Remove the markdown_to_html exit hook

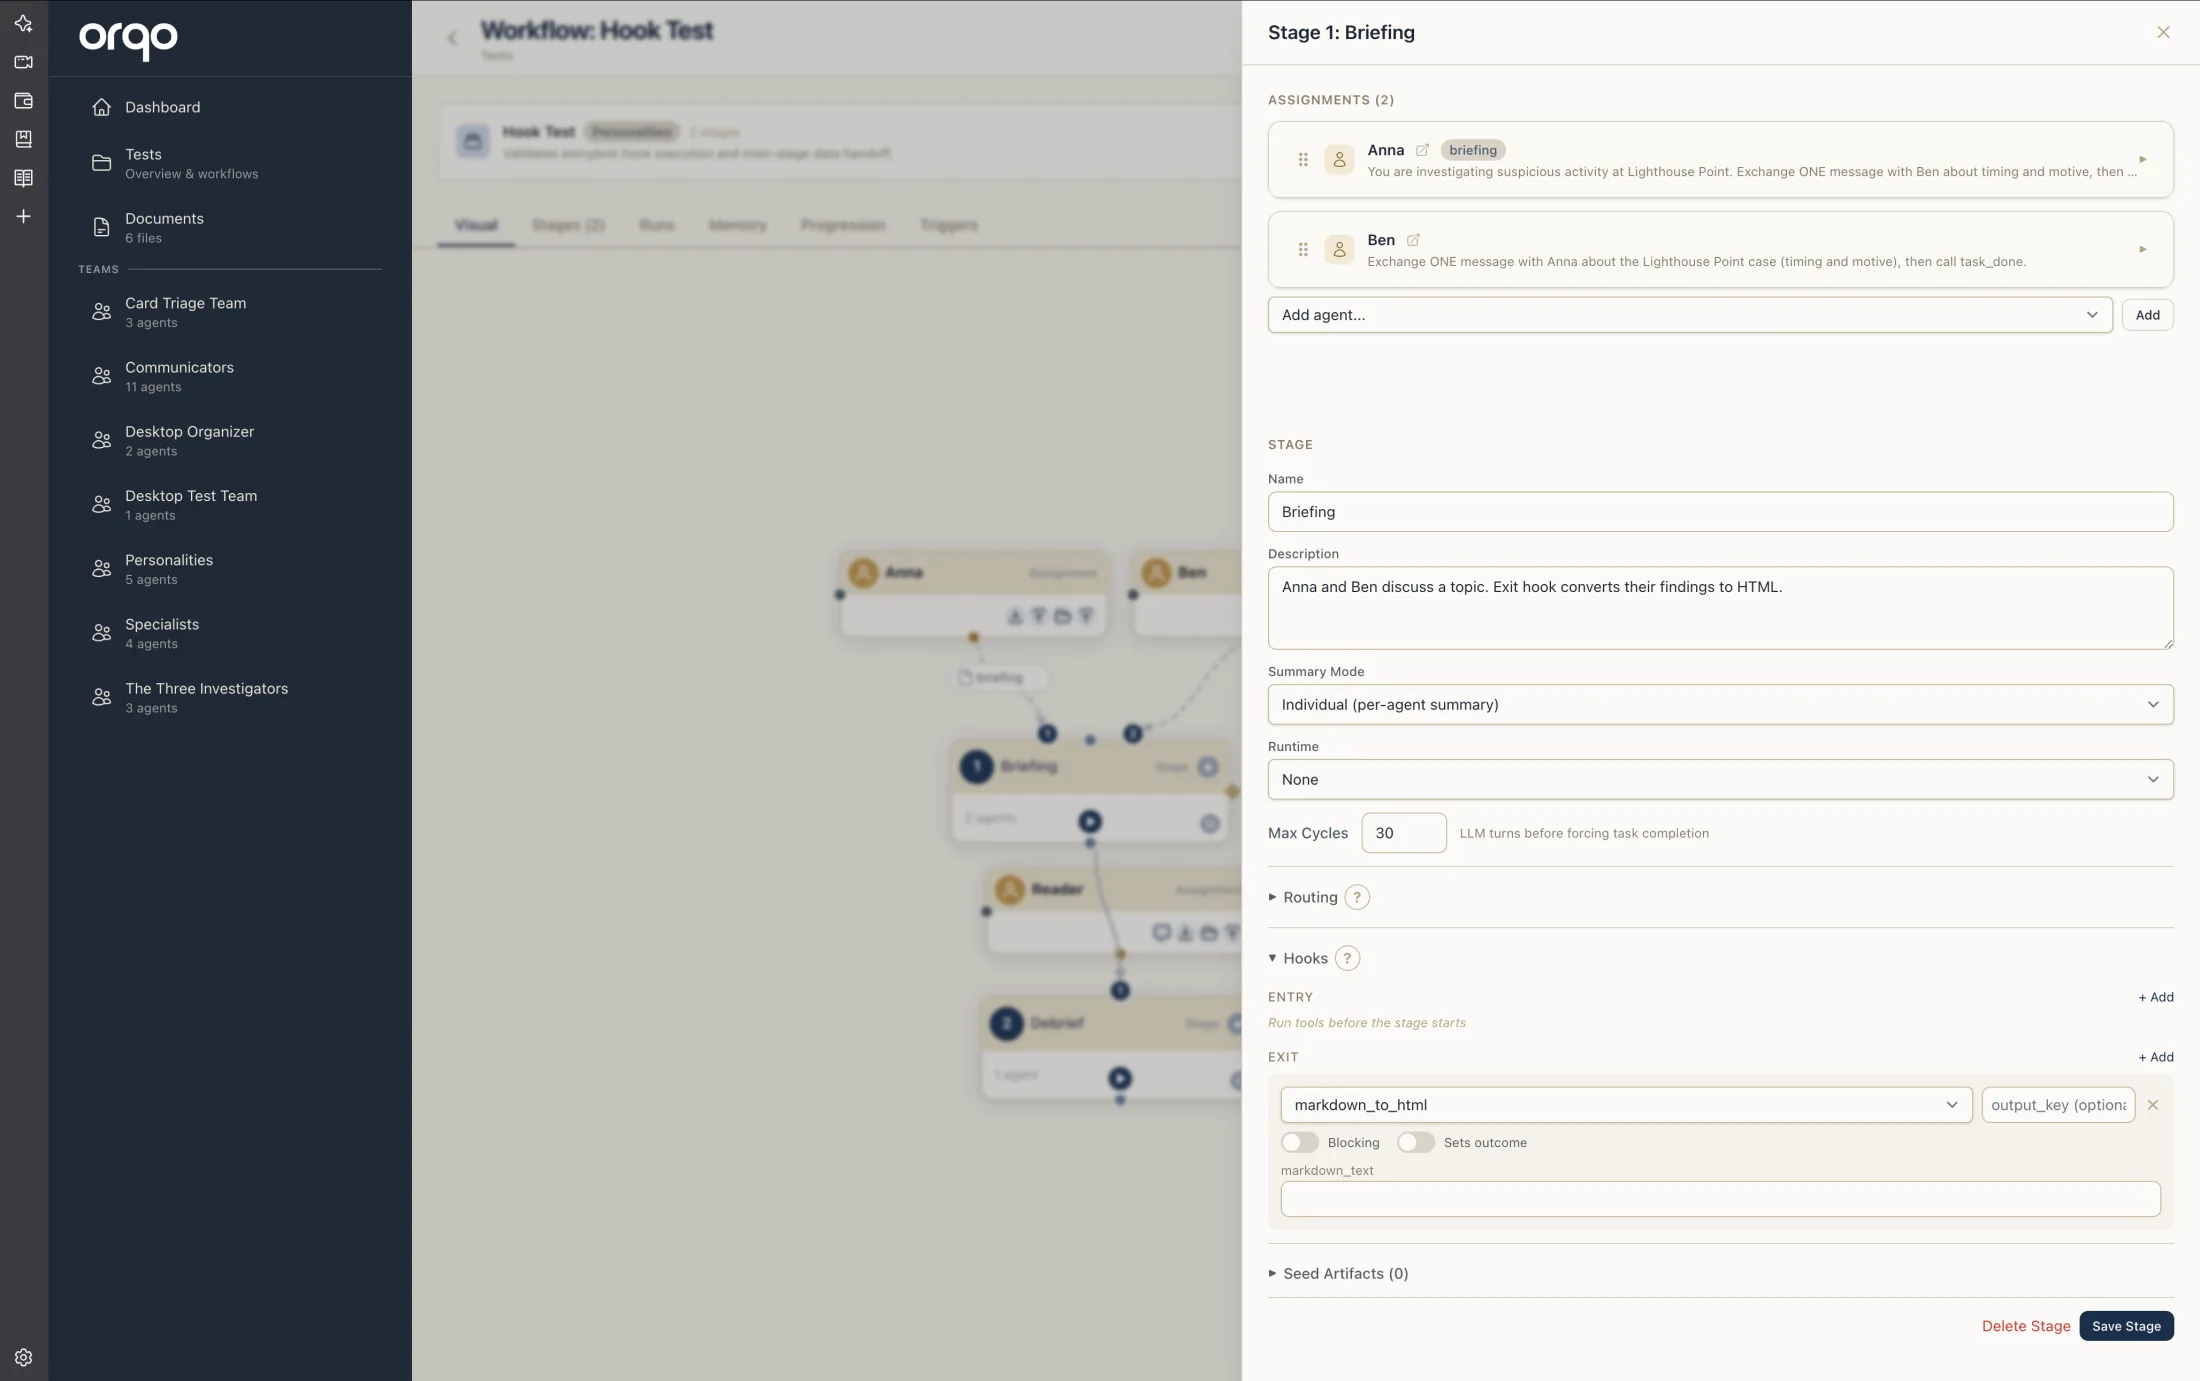click(2153, 1105)
